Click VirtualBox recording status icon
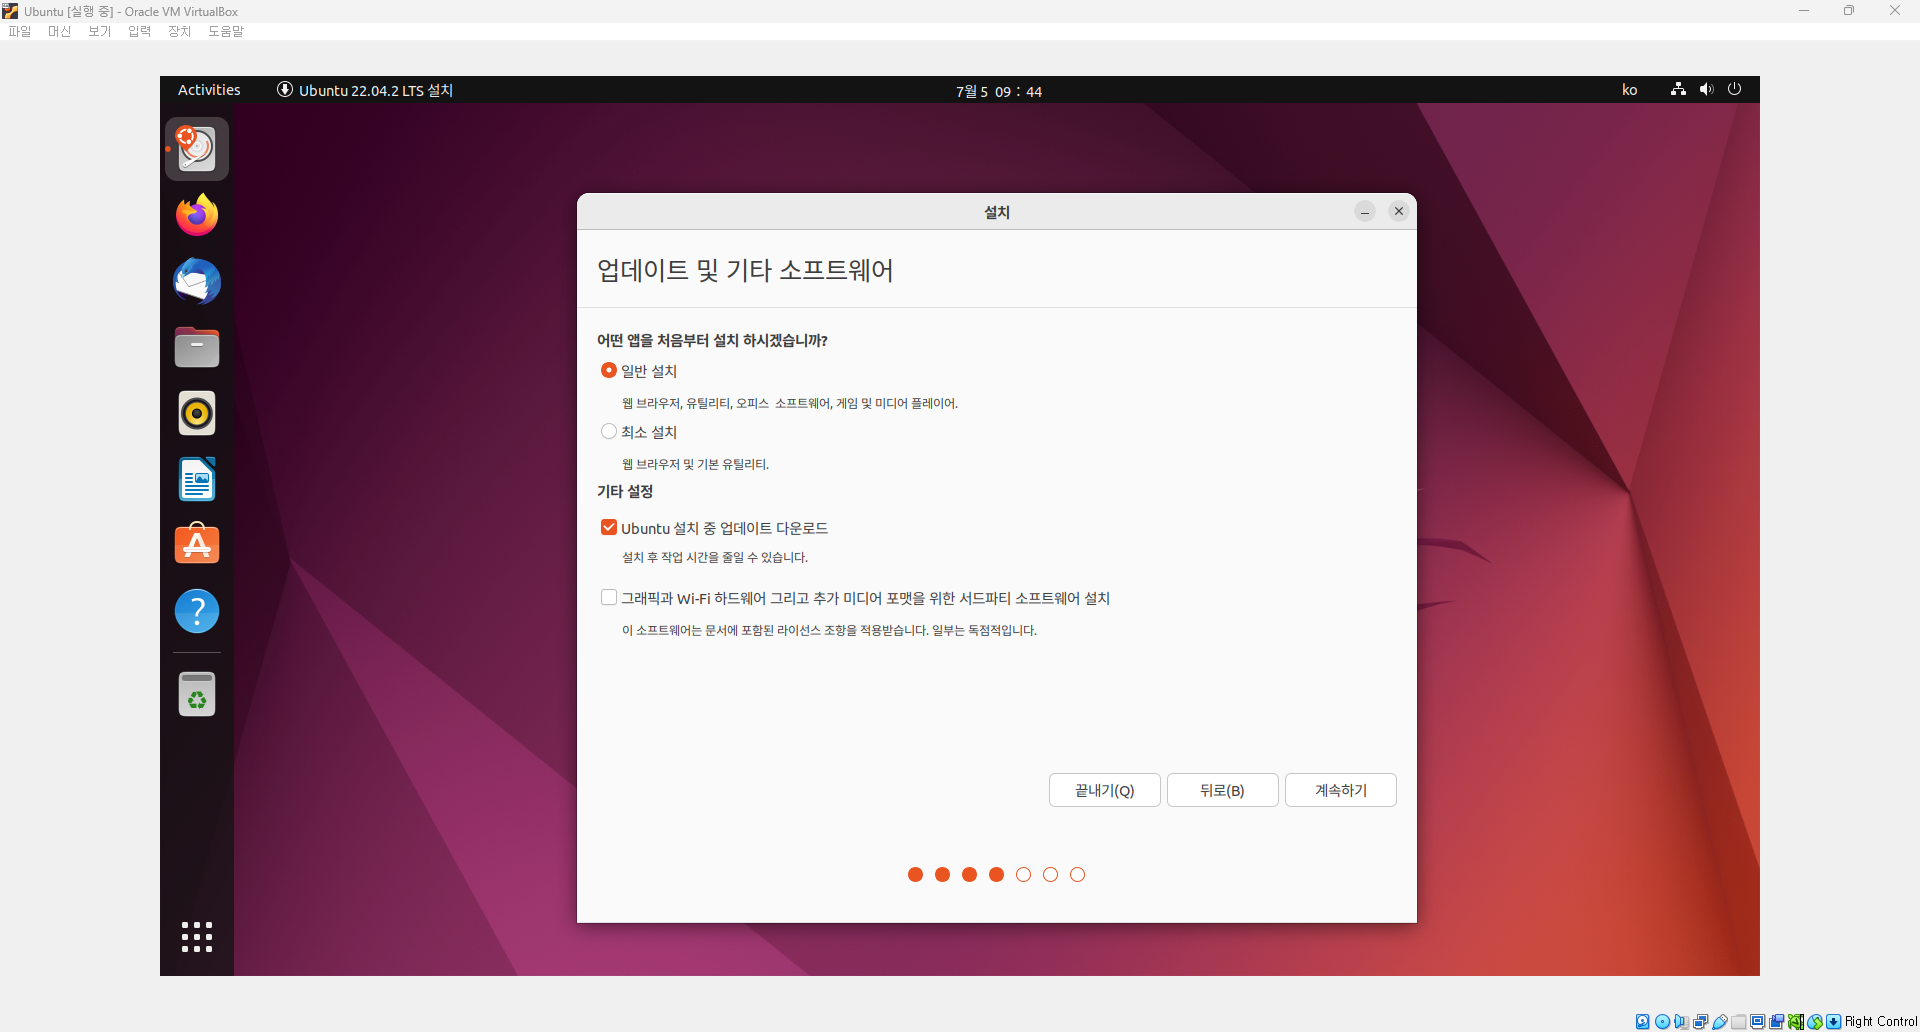This screenshot has height=1032, width=1920. 1777,1021
